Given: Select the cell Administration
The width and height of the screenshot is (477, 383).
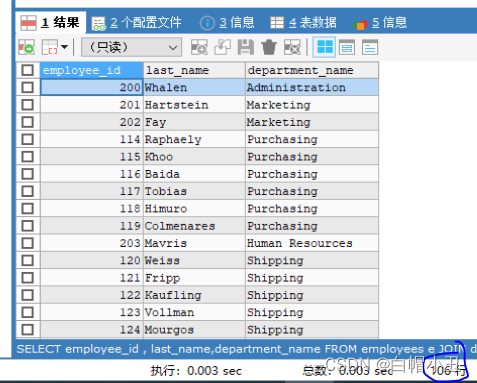Looking at the screenshot, I should pos(312,88).
